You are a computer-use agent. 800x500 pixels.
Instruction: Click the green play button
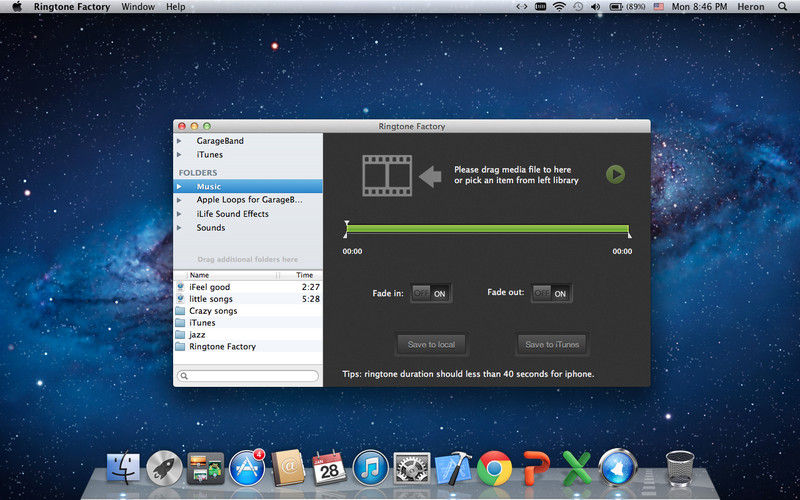[615, 175]
